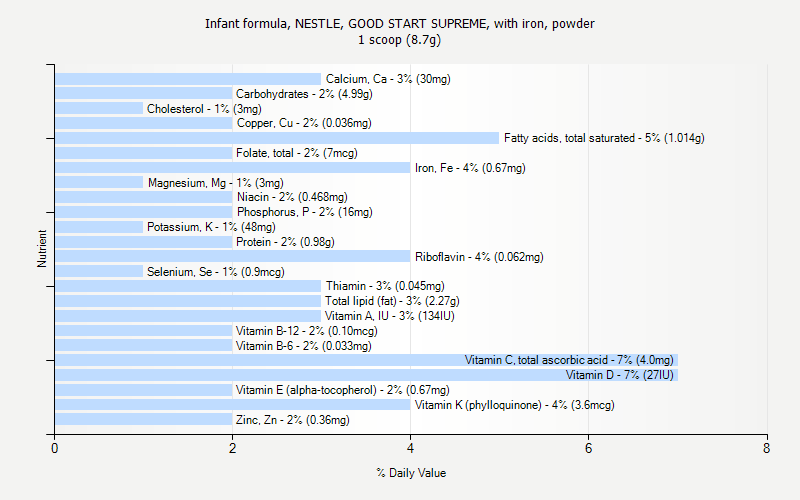Click the chart title about Nestle infant formula

click(x=400, y=23)
